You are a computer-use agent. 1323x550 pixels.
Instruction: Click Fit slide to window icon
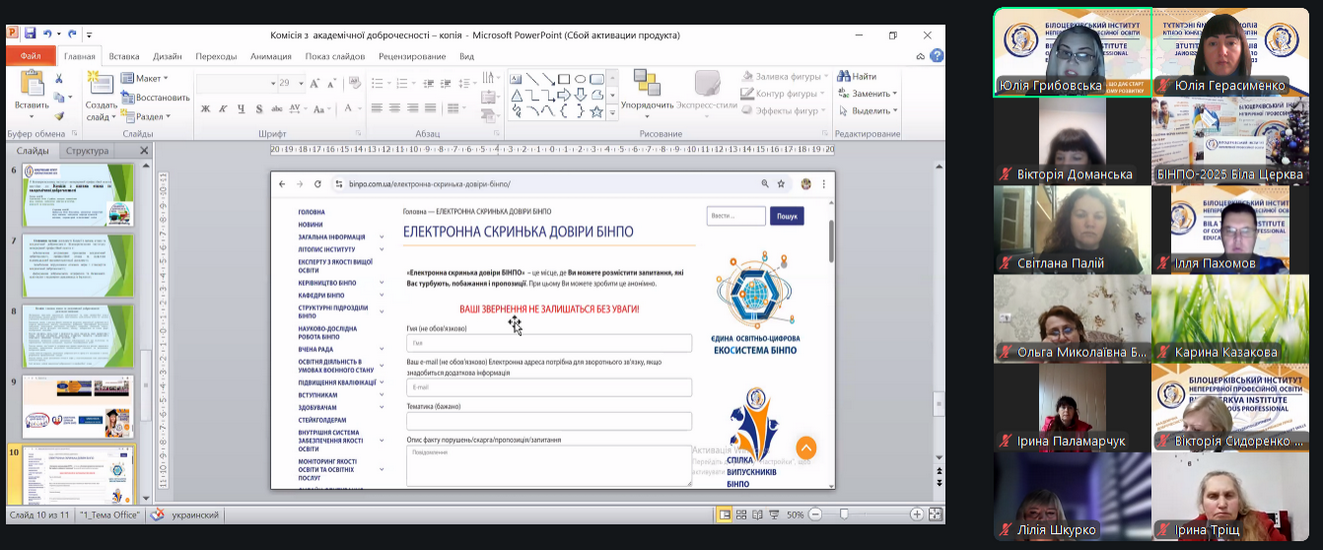[x=935, y=514]
